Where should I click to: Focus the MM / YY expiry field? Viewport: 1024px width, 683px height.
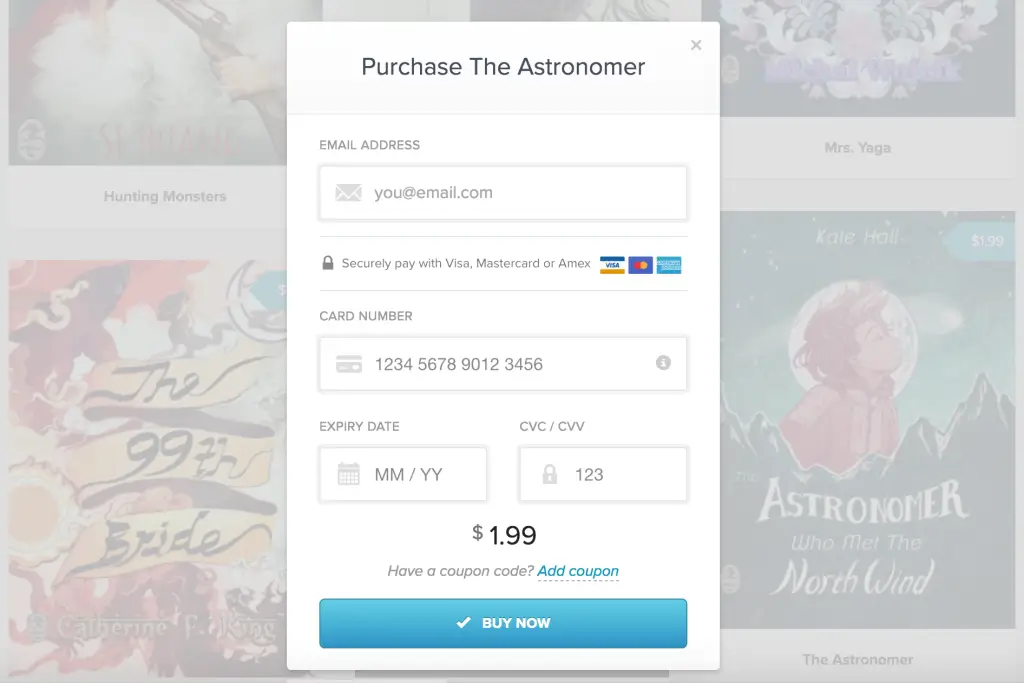point(422,474)
